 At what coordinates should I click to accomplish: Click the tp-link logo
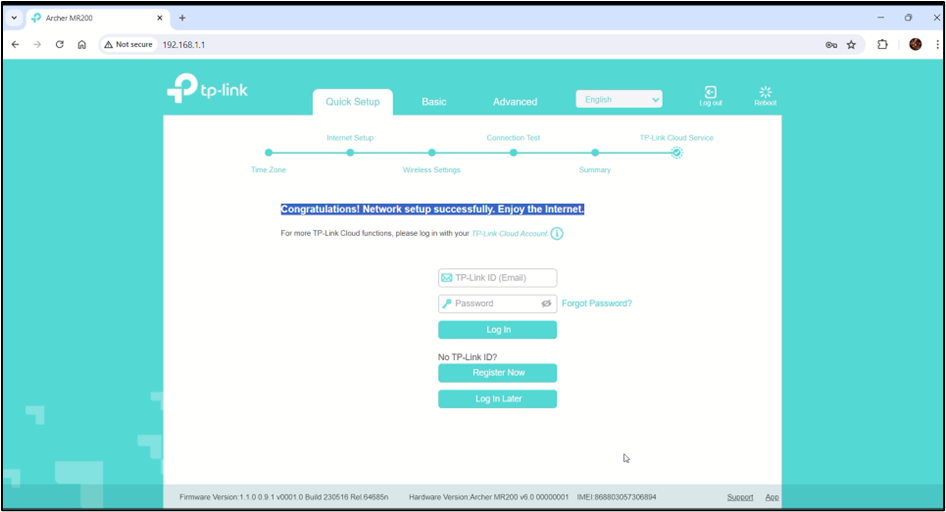pos(207,90)
